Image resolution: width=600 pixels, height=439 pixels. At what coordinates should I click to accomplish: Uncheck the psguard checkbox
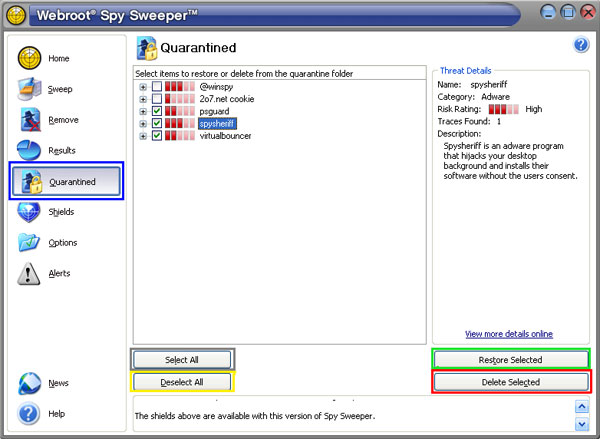click(x=157, y=111)
